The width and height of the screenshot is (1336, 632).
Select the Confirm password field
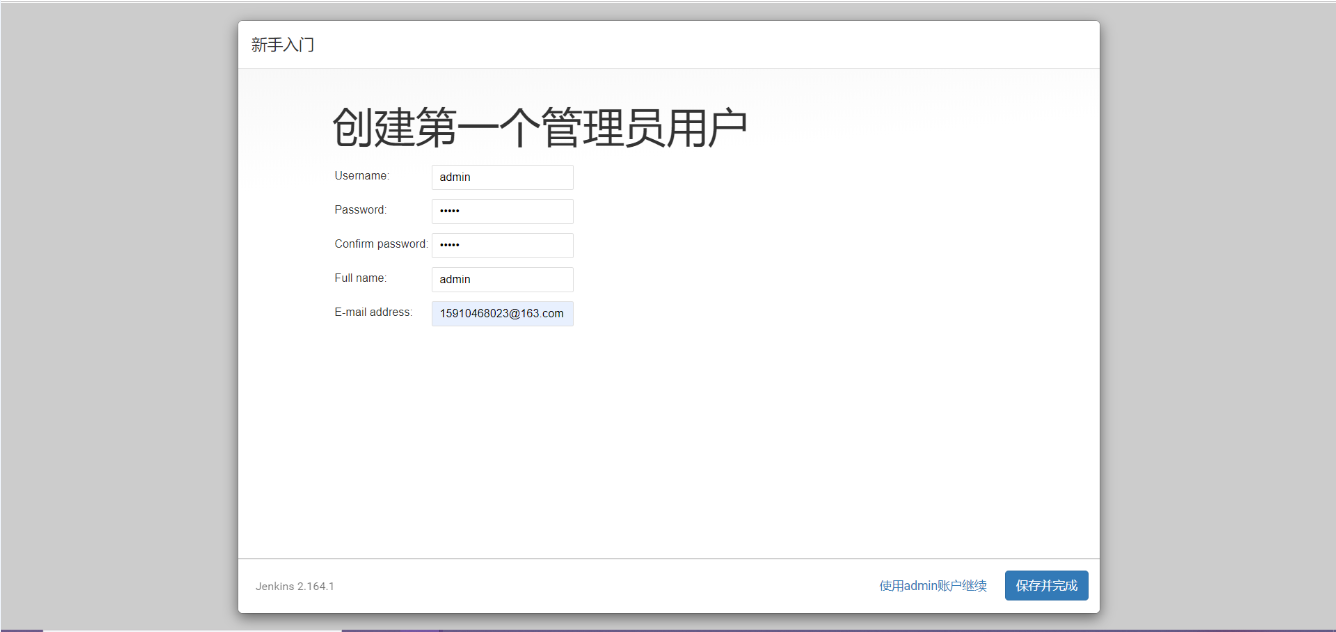click(x=503, y=245)
